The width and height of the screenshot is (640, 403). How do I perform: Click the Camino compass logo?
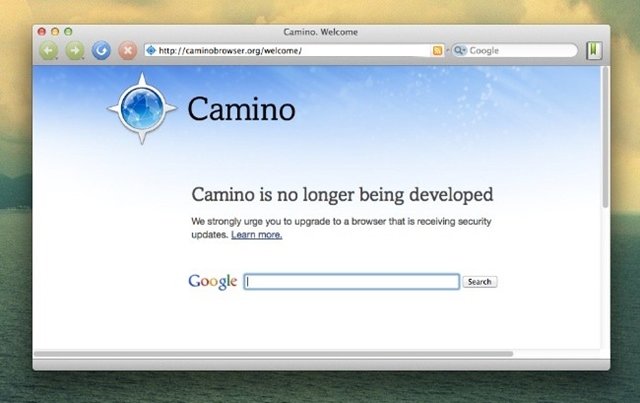(x=142, y=109)
